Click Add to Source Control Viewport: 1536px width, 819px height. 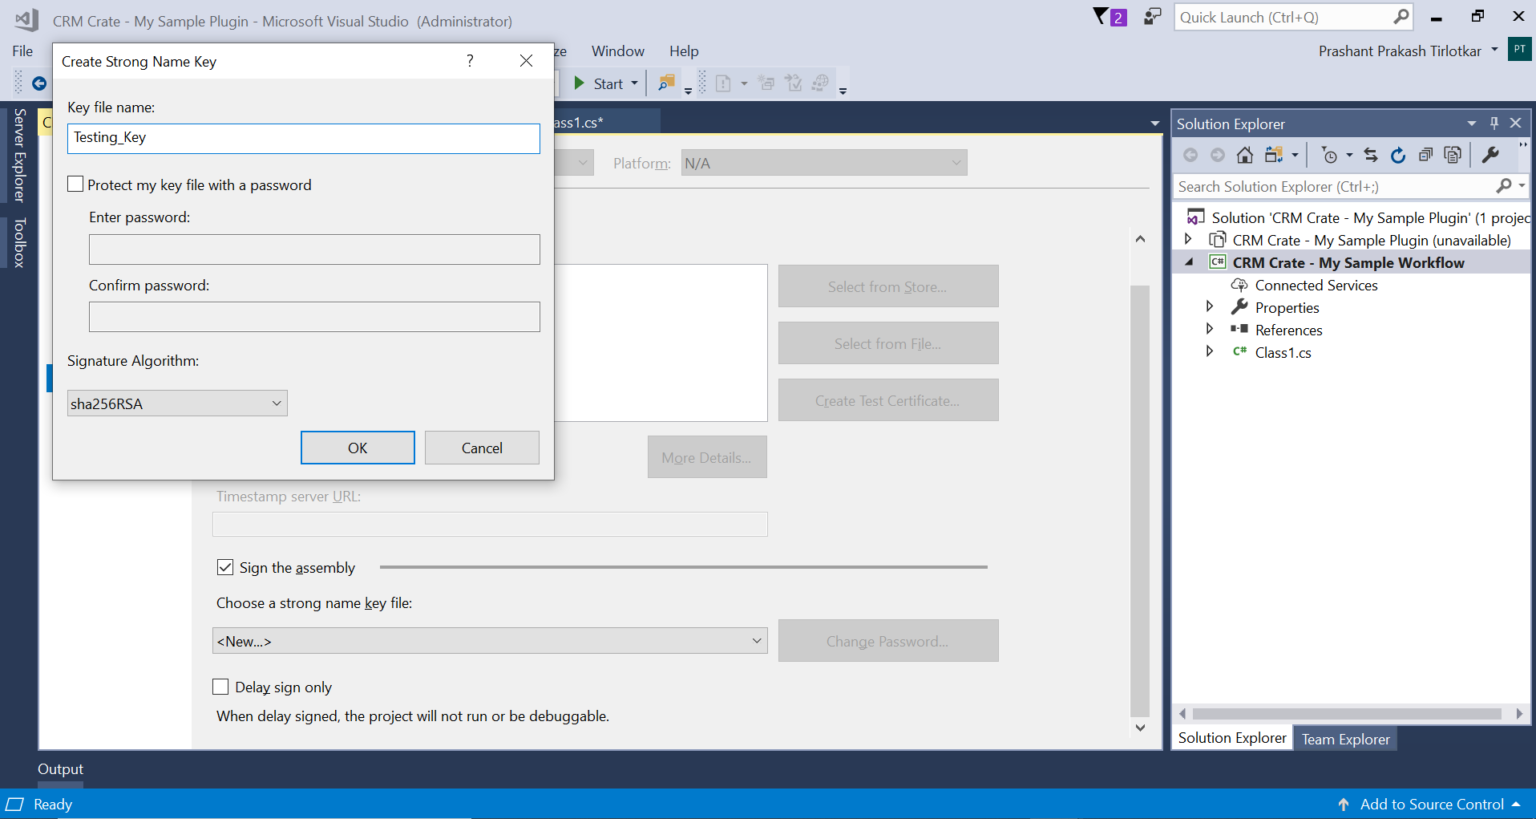pos(1432,804)
